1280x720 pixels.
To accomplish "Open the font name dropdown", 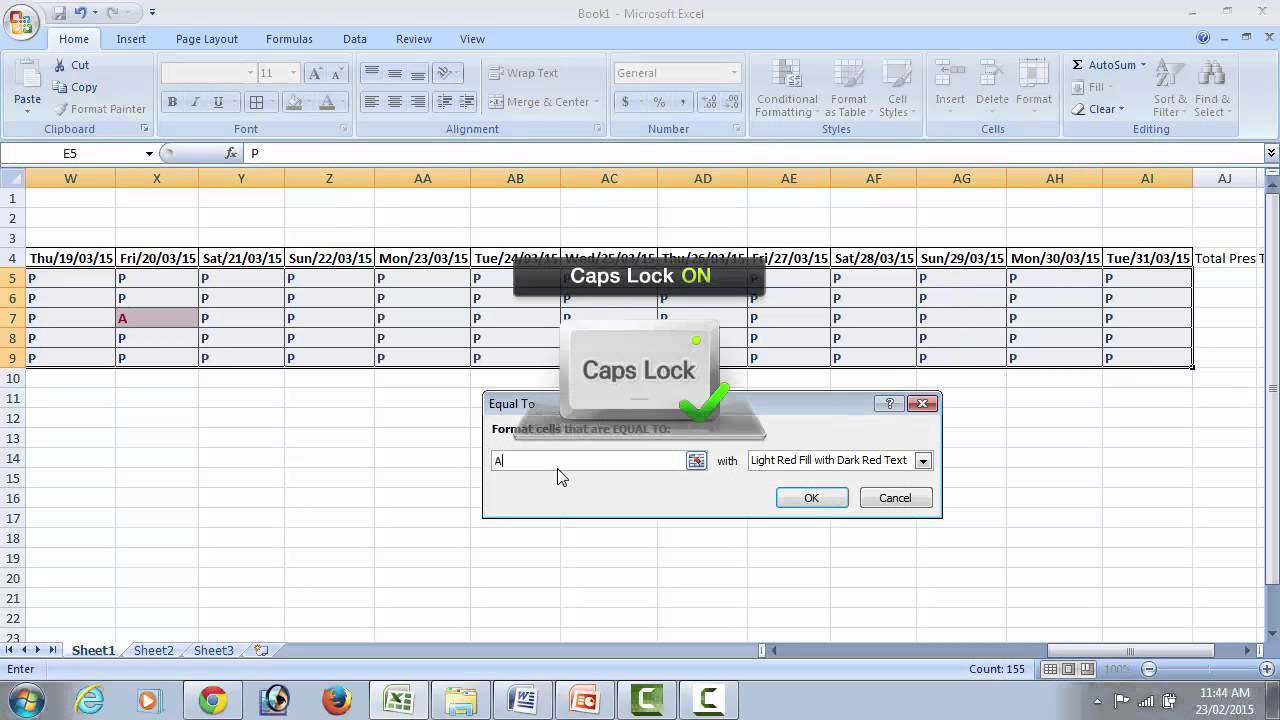I will pos(250,73).
